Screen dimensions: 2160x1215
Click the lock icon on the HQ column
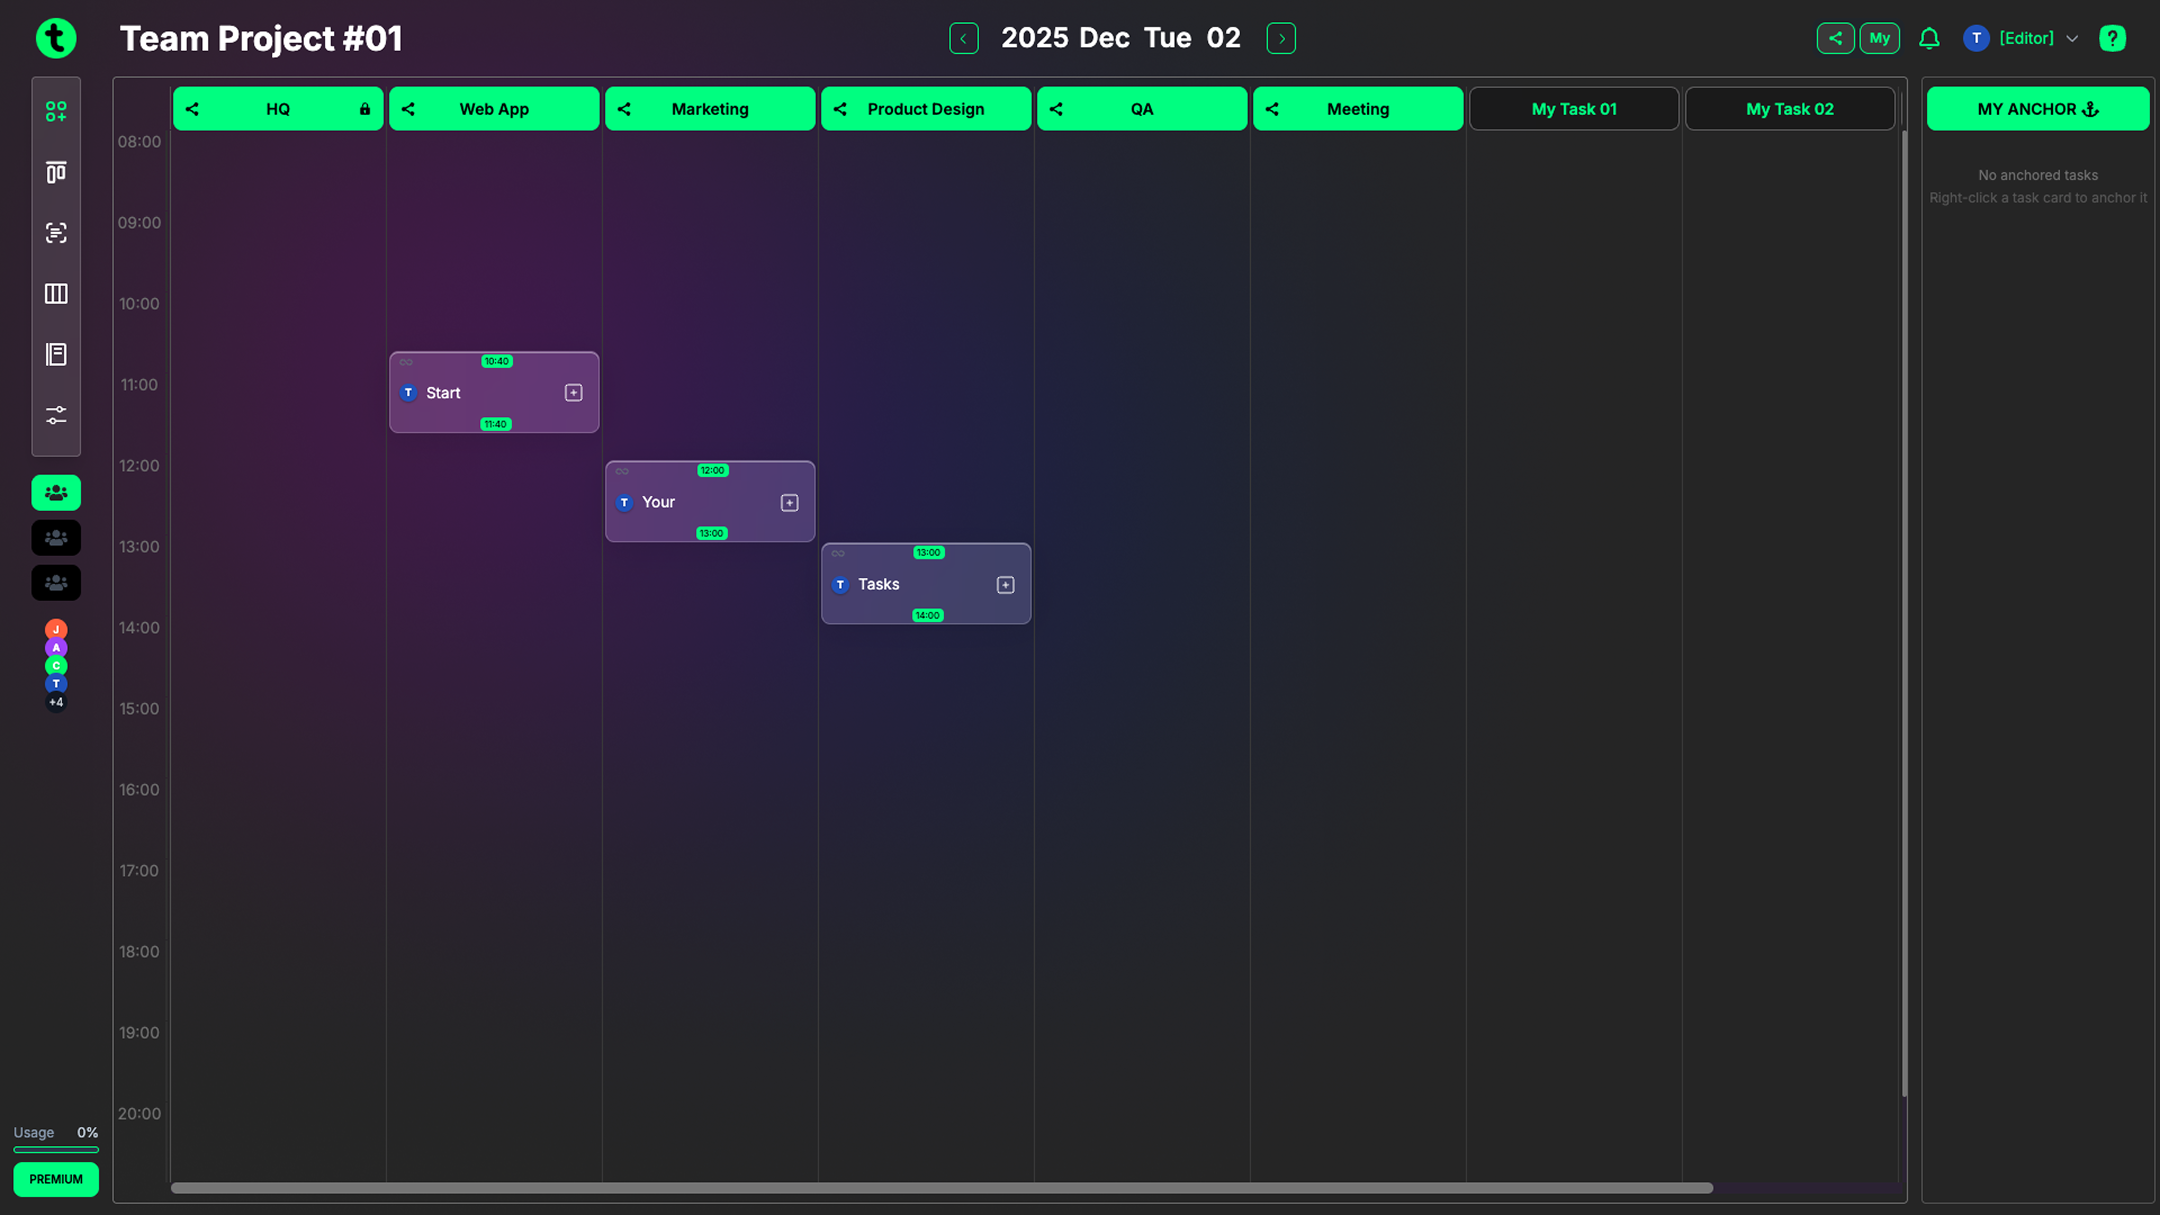pyautogui.click(x=364, y=109)
